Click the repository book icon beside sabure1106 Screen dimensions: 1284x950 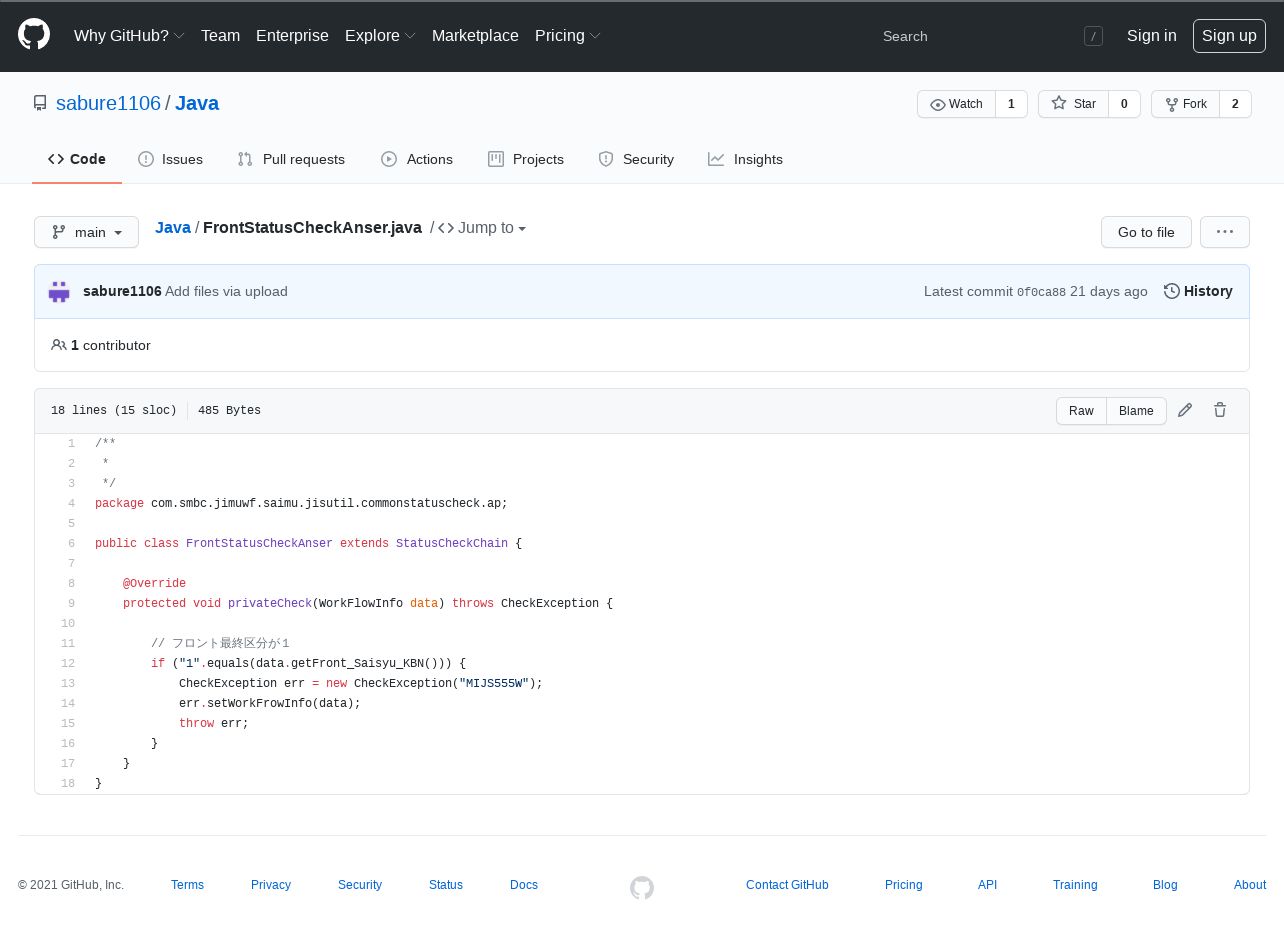(x=40, y=103)
